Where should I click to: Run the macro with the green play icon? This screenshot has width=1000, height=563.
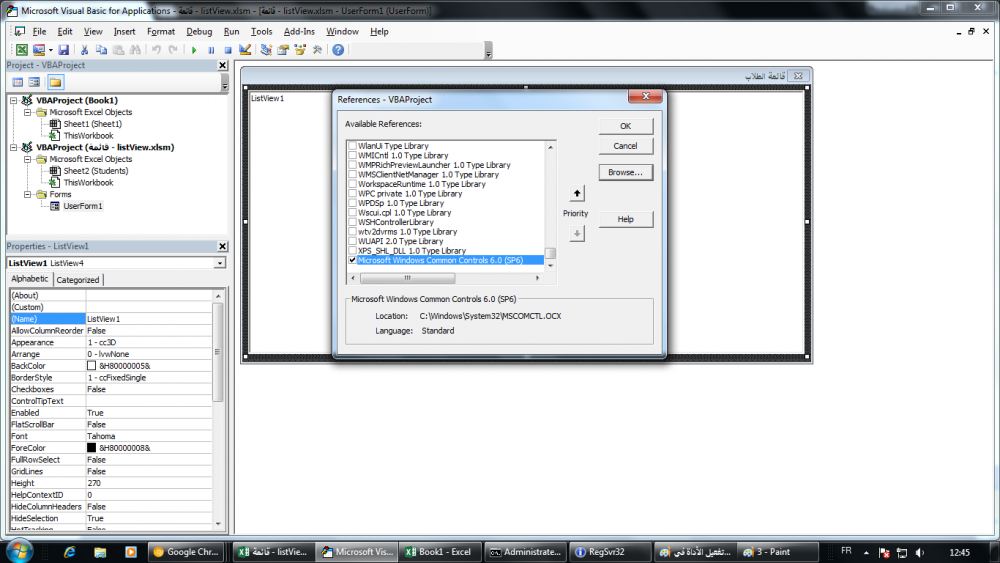click(194, 50)
